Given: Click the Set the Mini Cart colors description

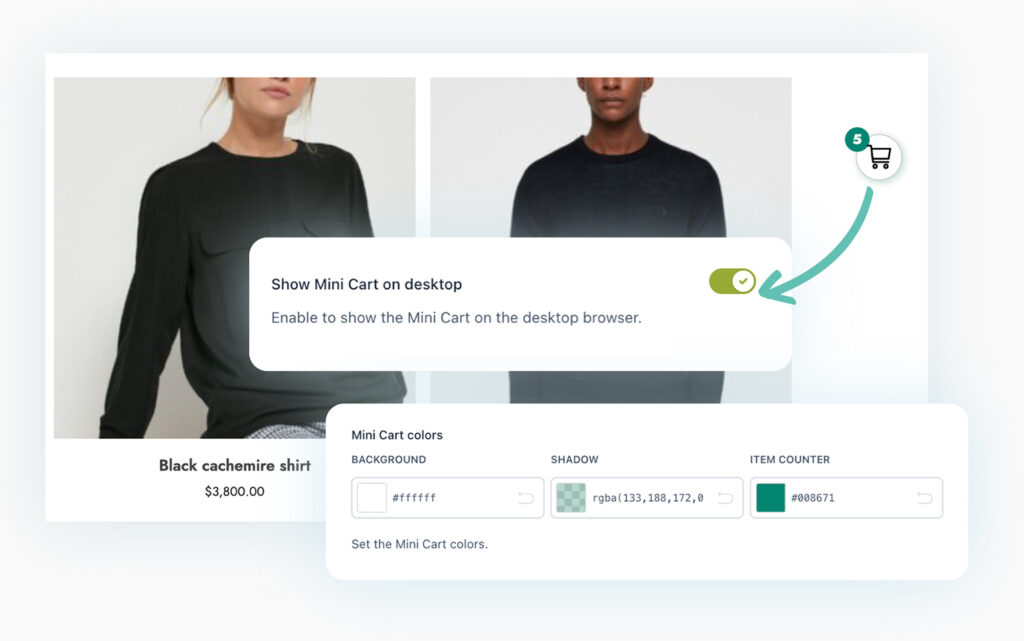Looking at the screenshot, I should pyautogui.click(x=419, y=544).
